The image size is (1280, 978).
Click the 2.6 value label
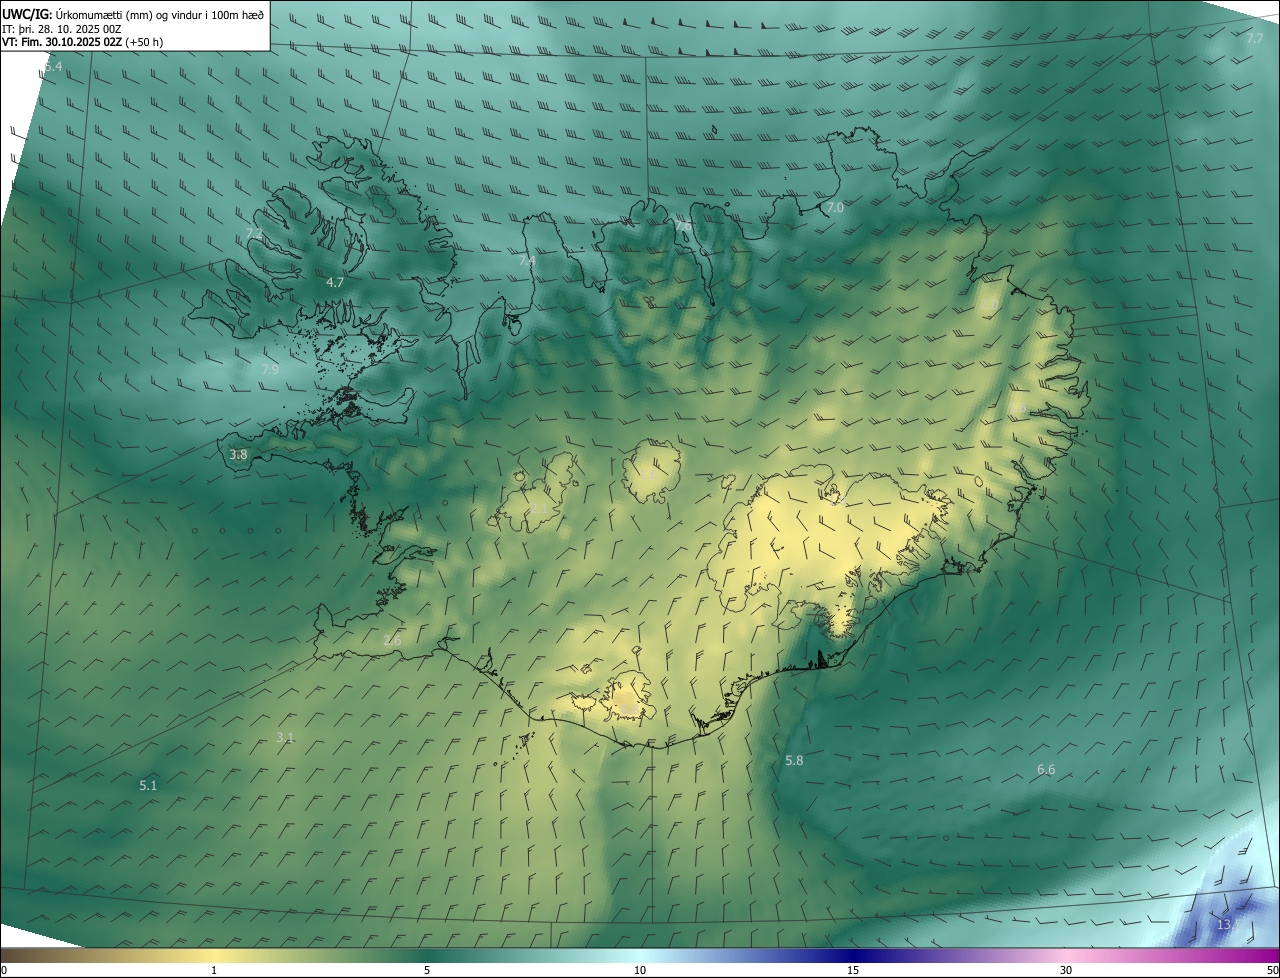click(392, 641)
